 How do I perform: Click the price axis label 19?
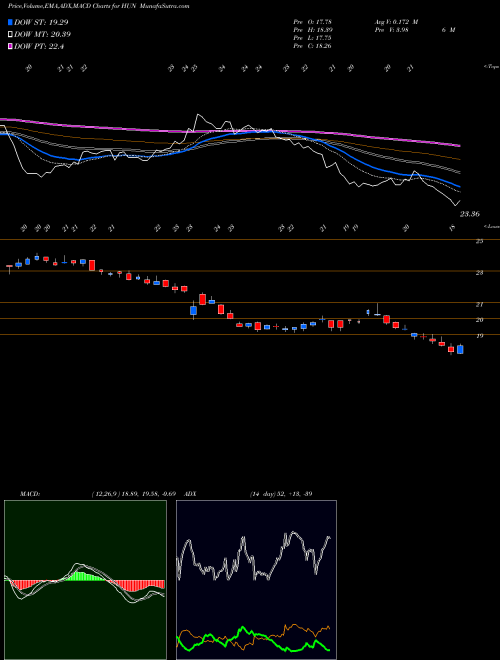click(479, 336)
